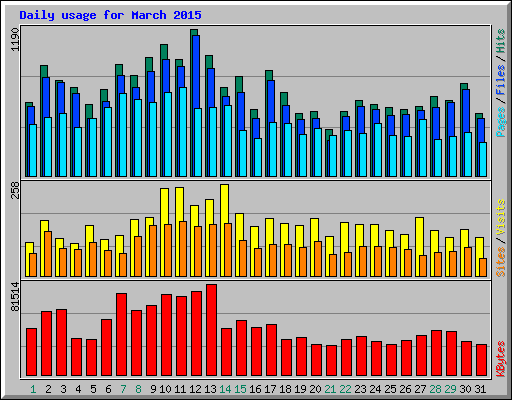Click the red KBytes bar for day 1
This screenshot has width=512, height=400.
[x=31, y=352]
